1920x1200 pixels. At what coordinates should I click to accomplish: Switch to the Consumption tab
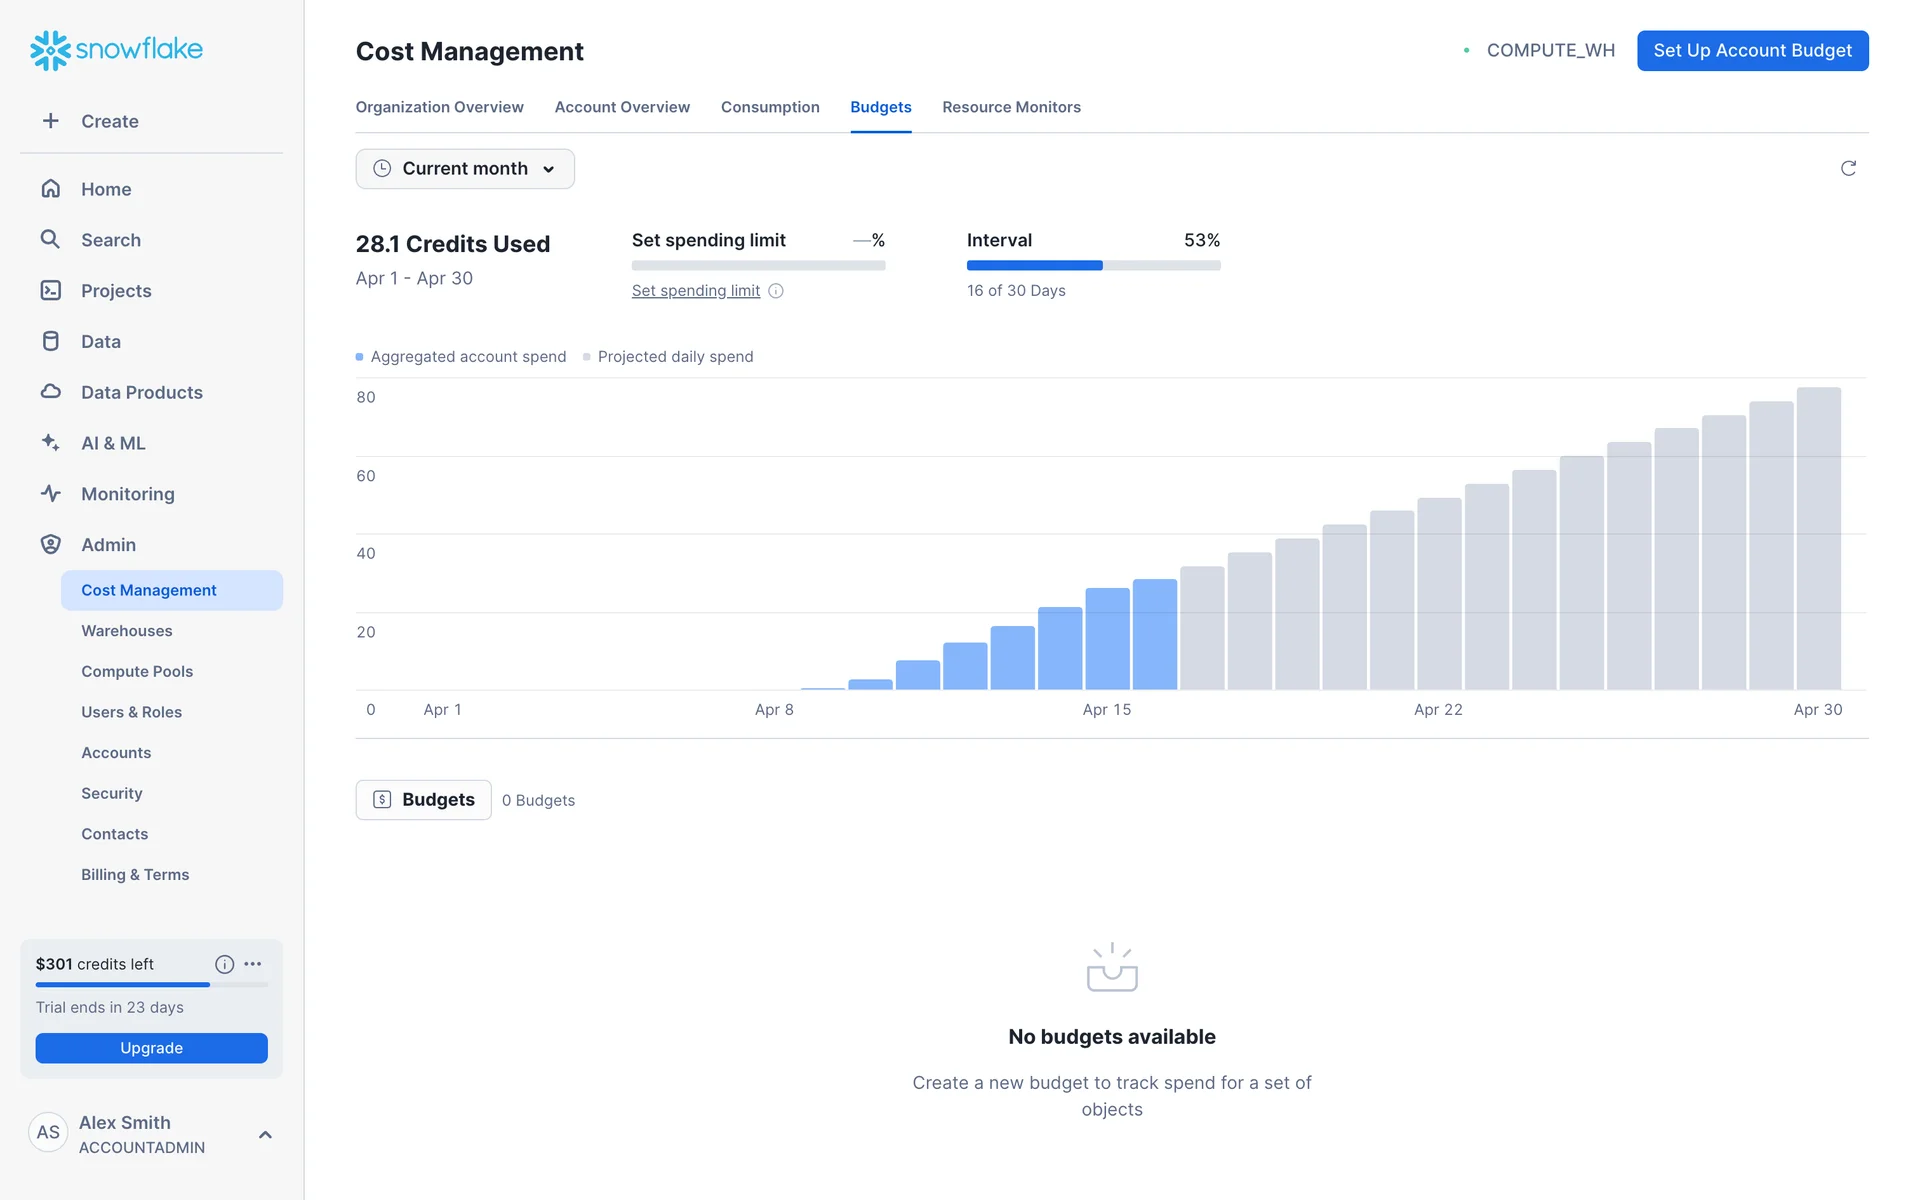[770, 107]
